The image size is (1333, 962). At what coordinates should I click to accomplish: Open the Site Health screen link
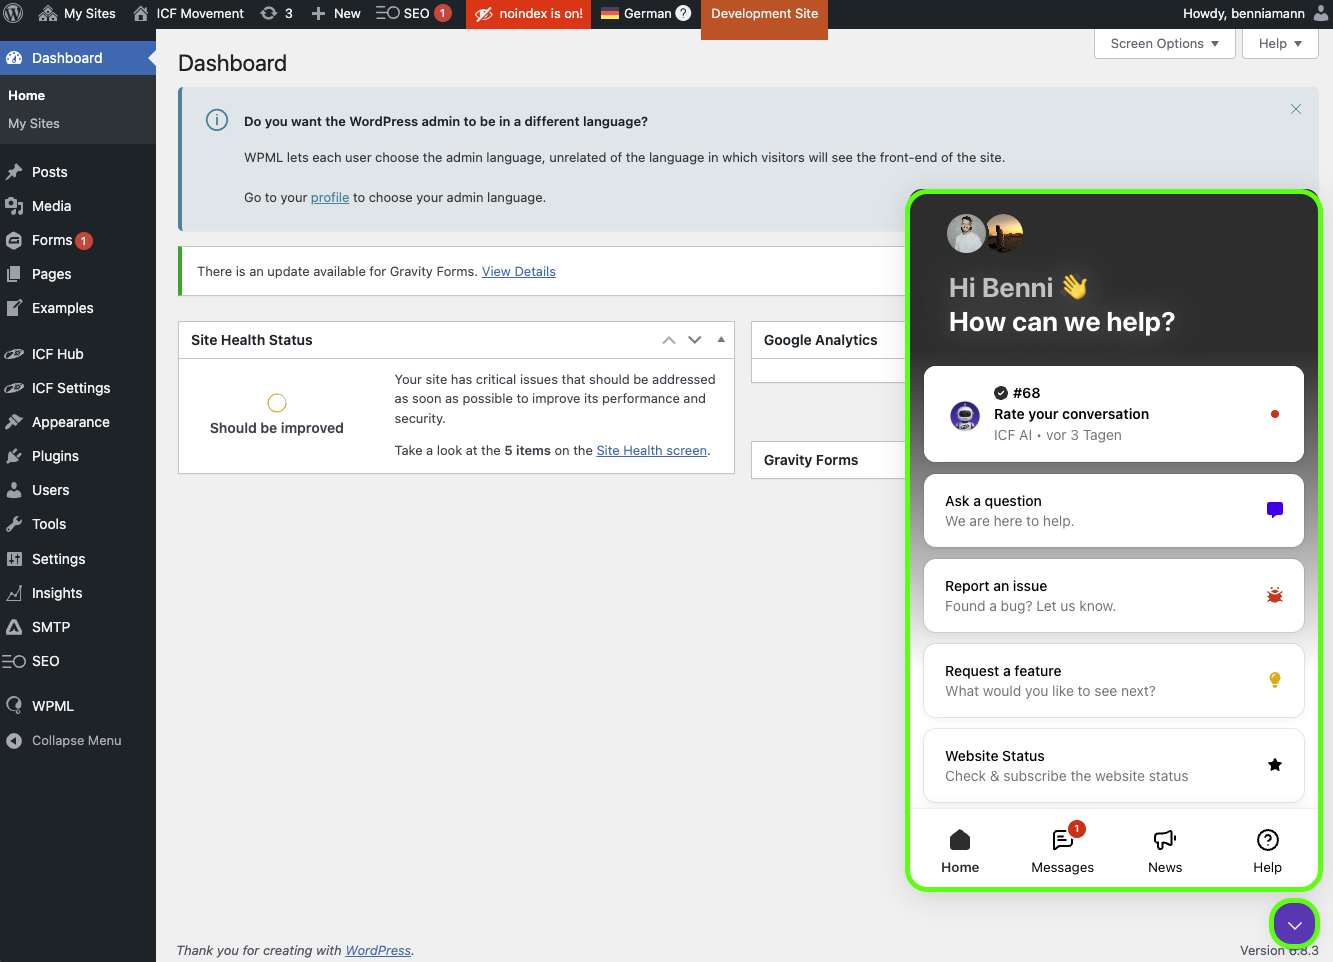tap(652, 451)
